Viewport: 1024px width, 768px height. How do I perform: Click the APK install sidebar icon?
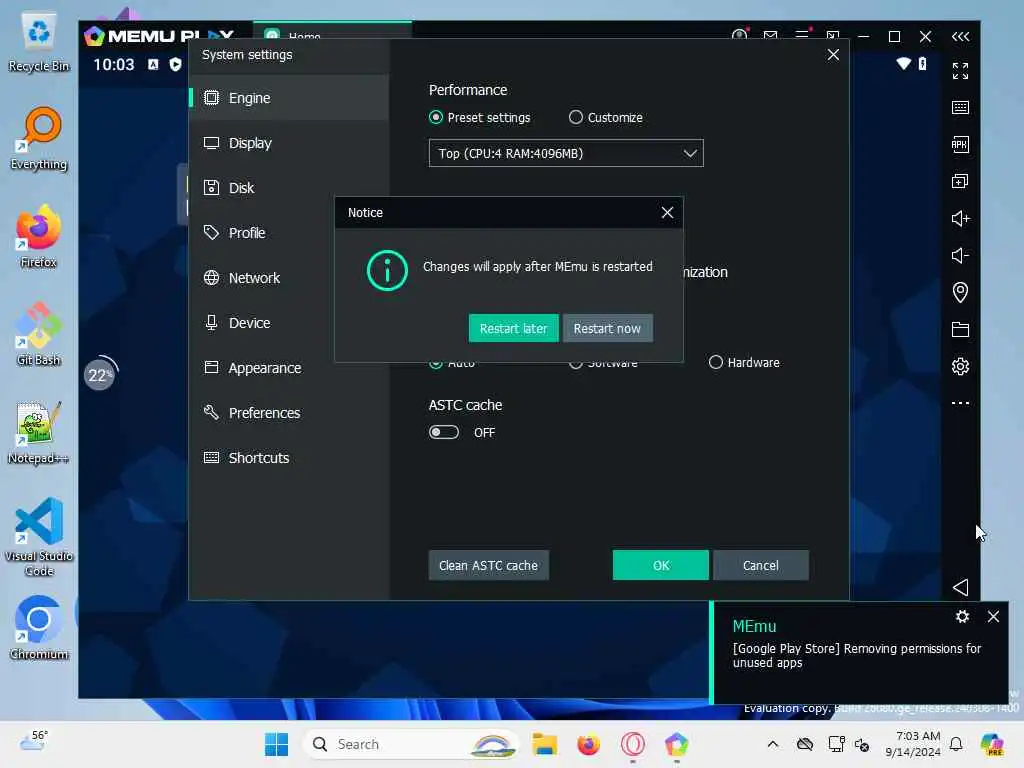click(x=960, y=144)
